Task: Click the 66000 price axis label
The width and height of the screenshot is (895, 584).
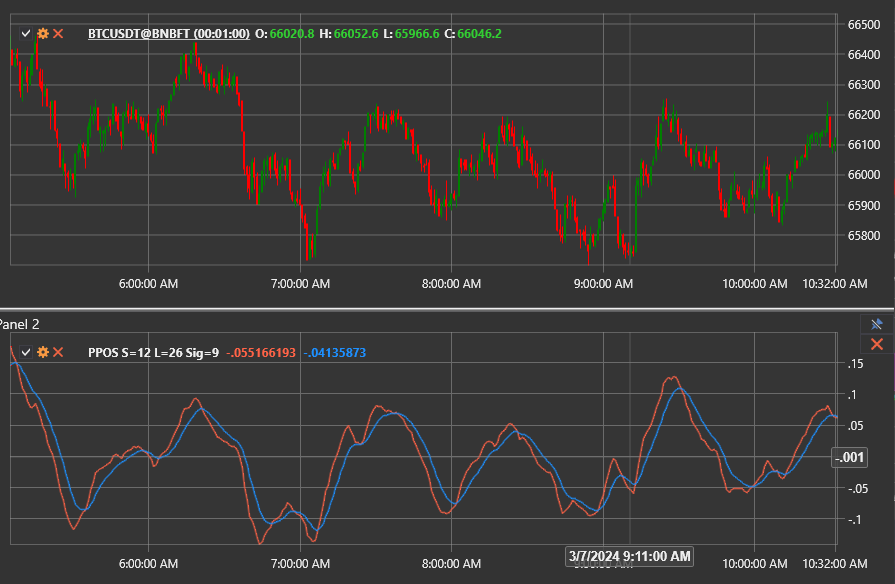Action: [864, 175]
